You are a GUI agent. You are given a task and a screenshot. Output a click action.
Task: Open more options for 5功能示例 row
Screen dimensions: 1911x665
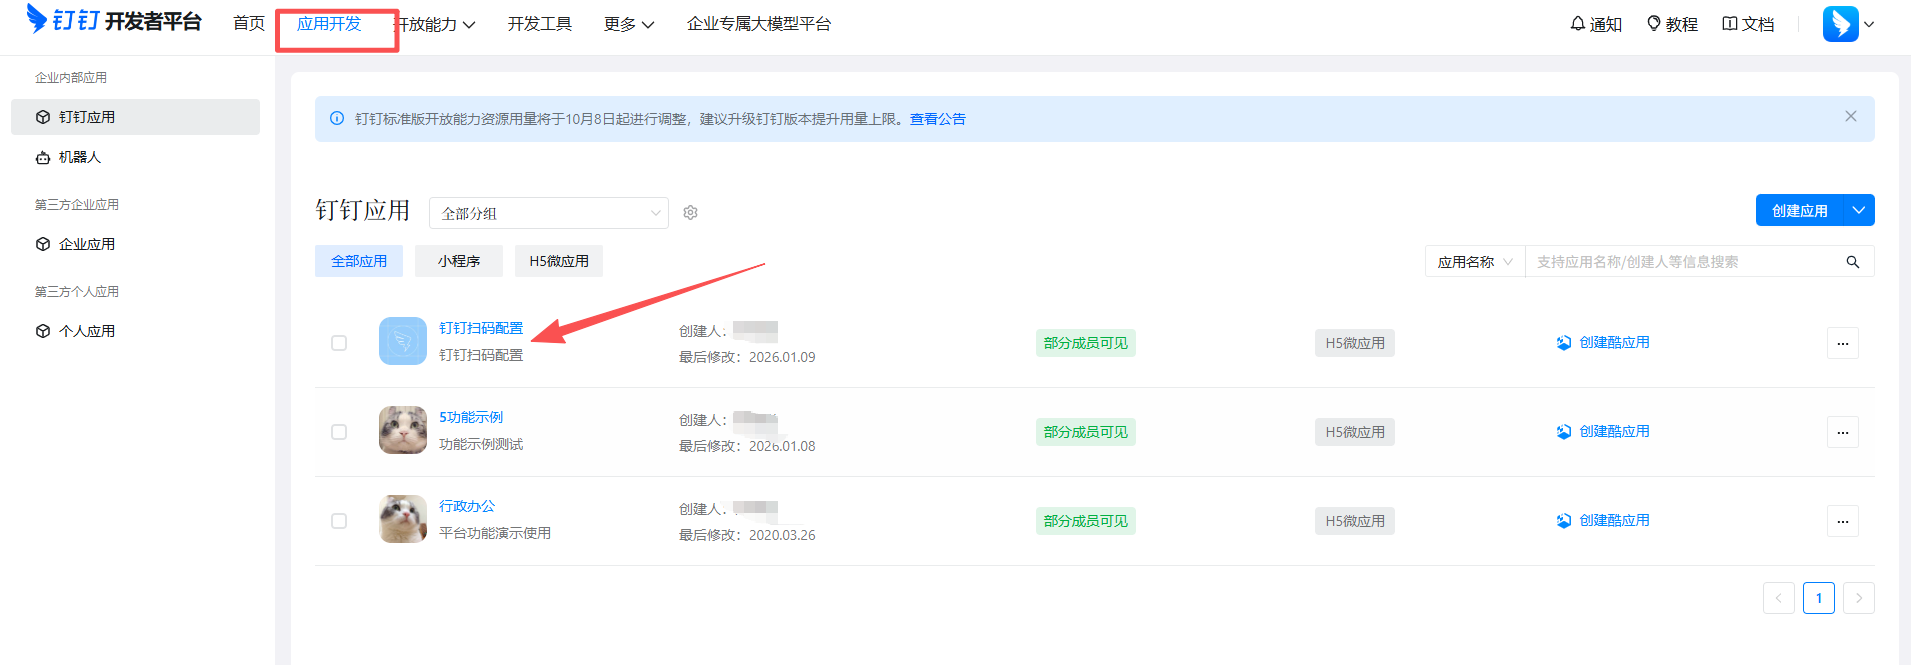(x=1842, y=432)
